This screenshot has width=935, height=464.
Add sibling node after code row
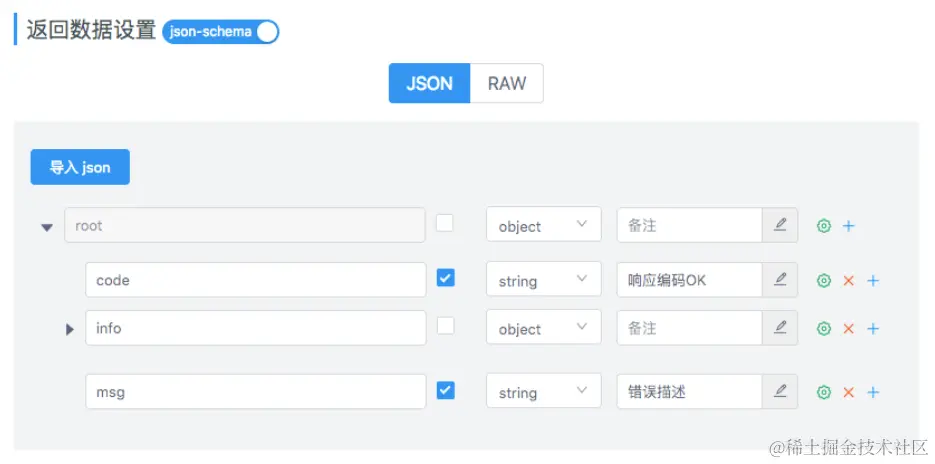[x=872, y=280]
